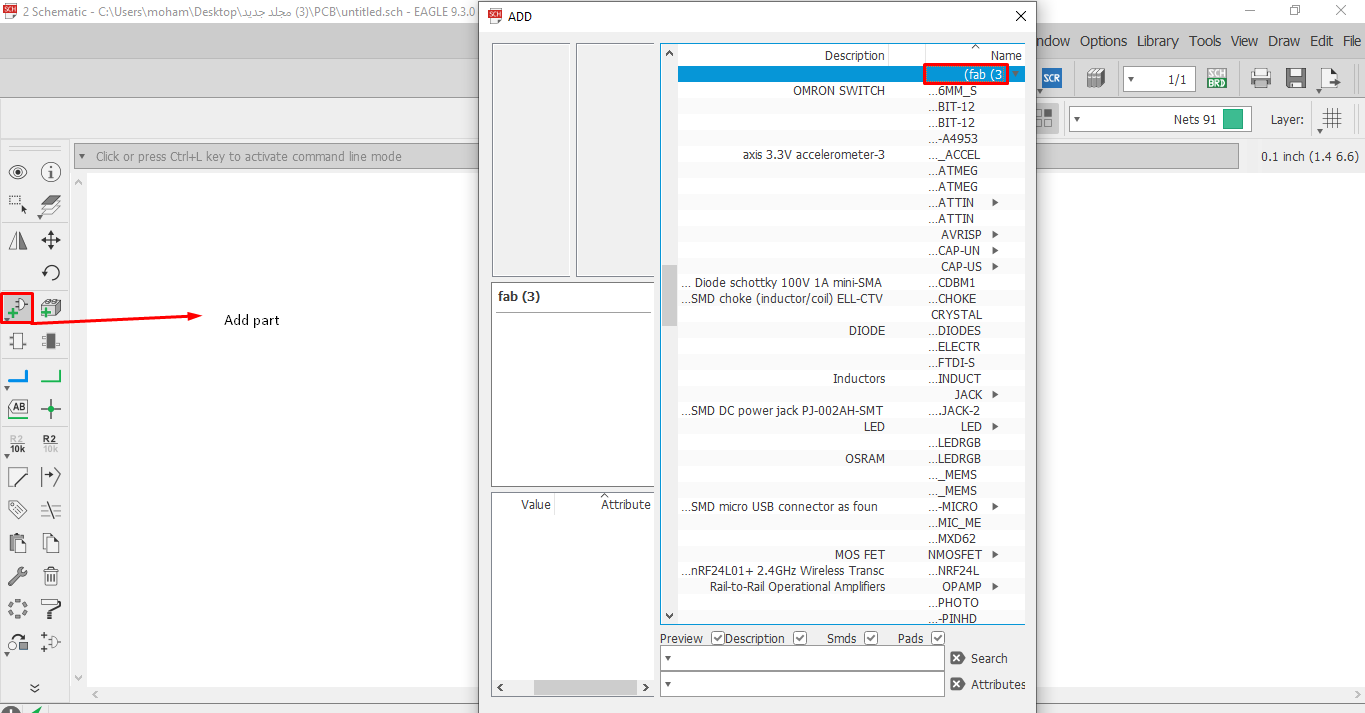Activate the Group selection tool
Screen dimensions: 1365x713
pyautogui.click(x=17, y=205)
